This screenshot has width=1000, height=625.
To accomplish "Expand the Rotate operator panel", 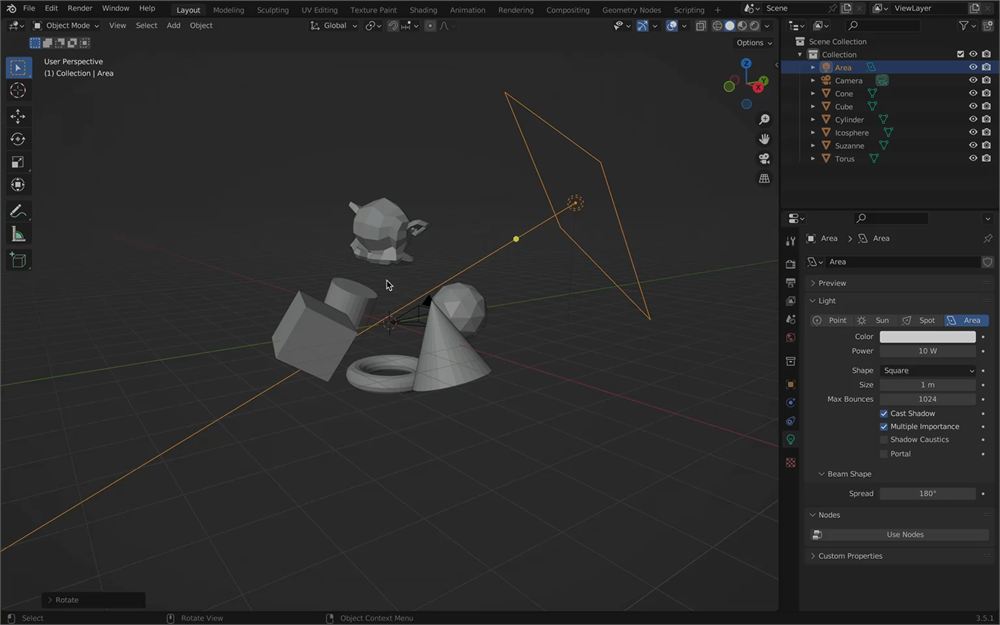I will pos(93,600).
